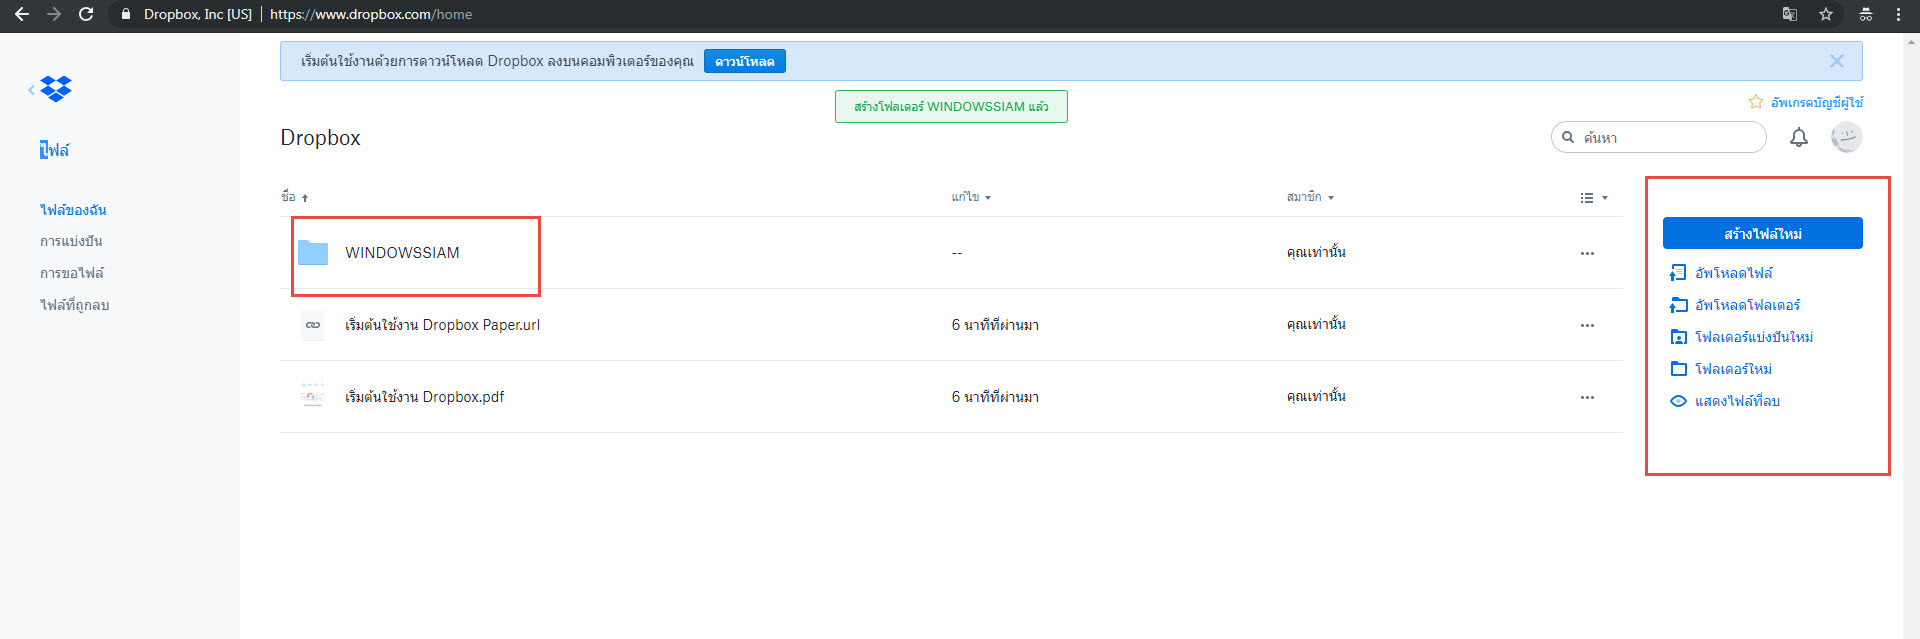Viewport: 1920px width, 639px height.
Task: Click the upgrade star icon
Action: coord(1756,102)
